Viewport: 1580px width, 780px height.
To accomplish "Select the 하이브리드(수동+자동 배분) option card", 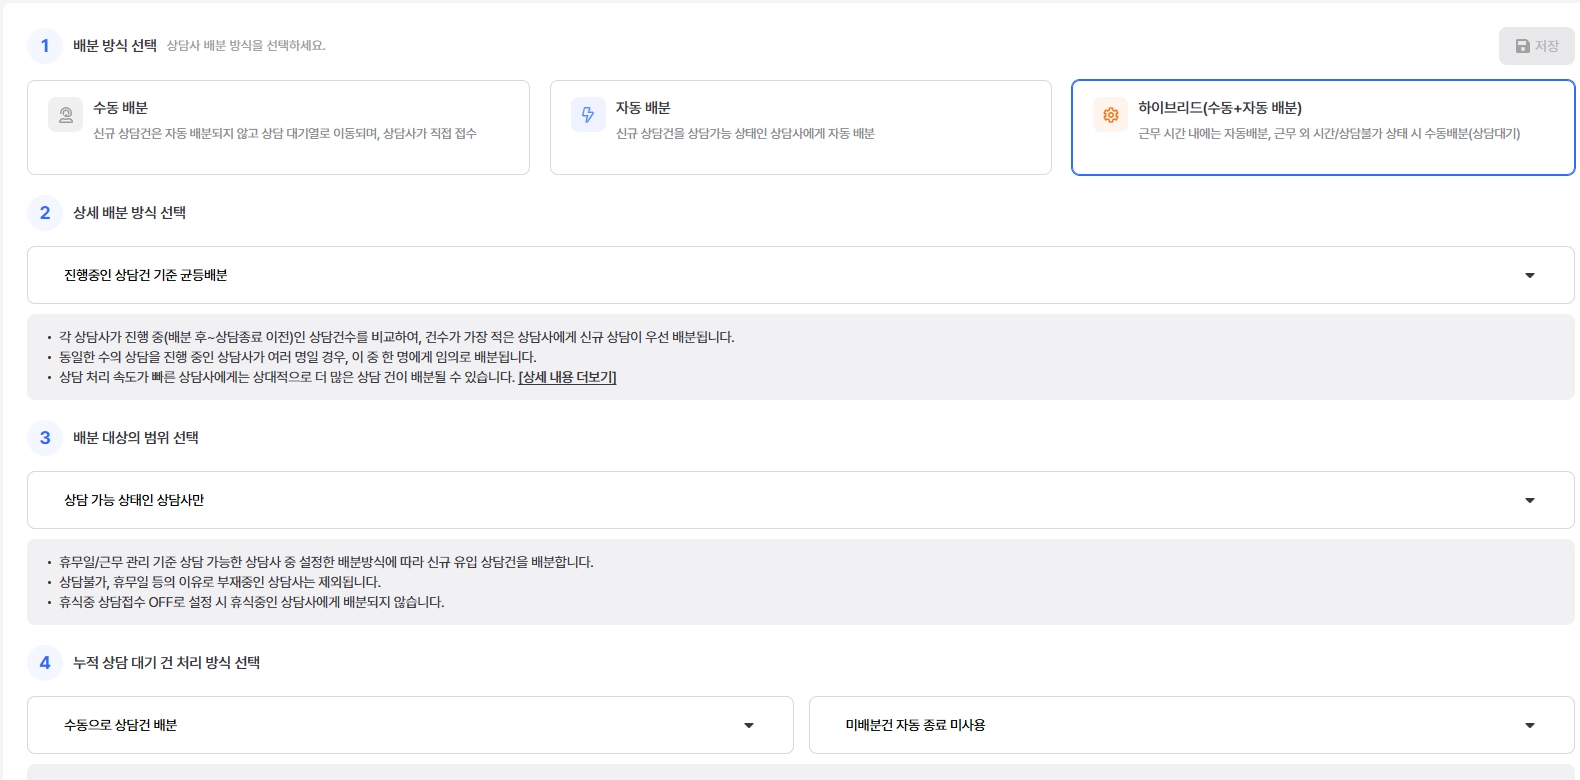I will [1322, 128].
